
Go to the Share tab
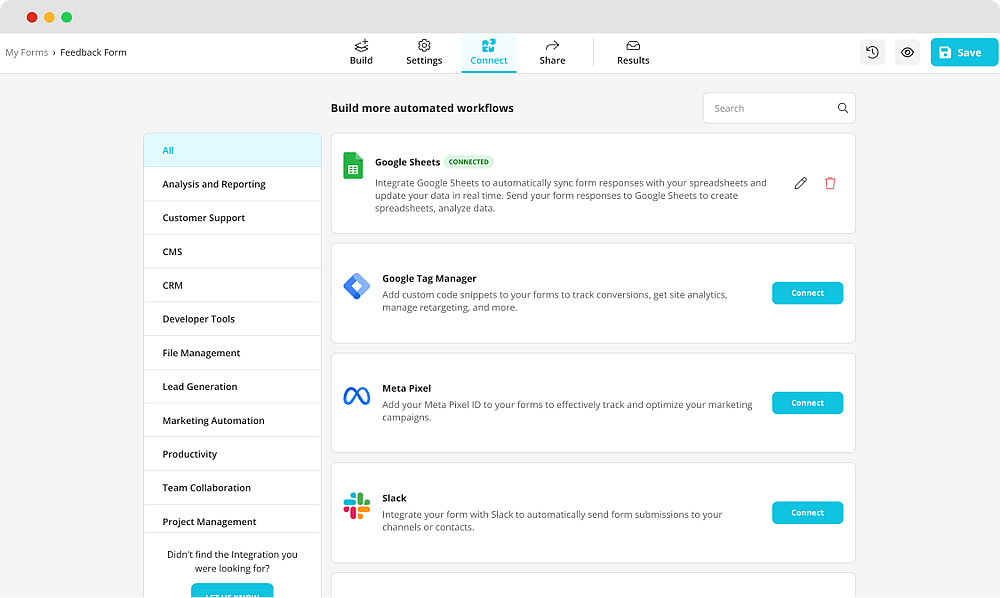tap(552, 53)
